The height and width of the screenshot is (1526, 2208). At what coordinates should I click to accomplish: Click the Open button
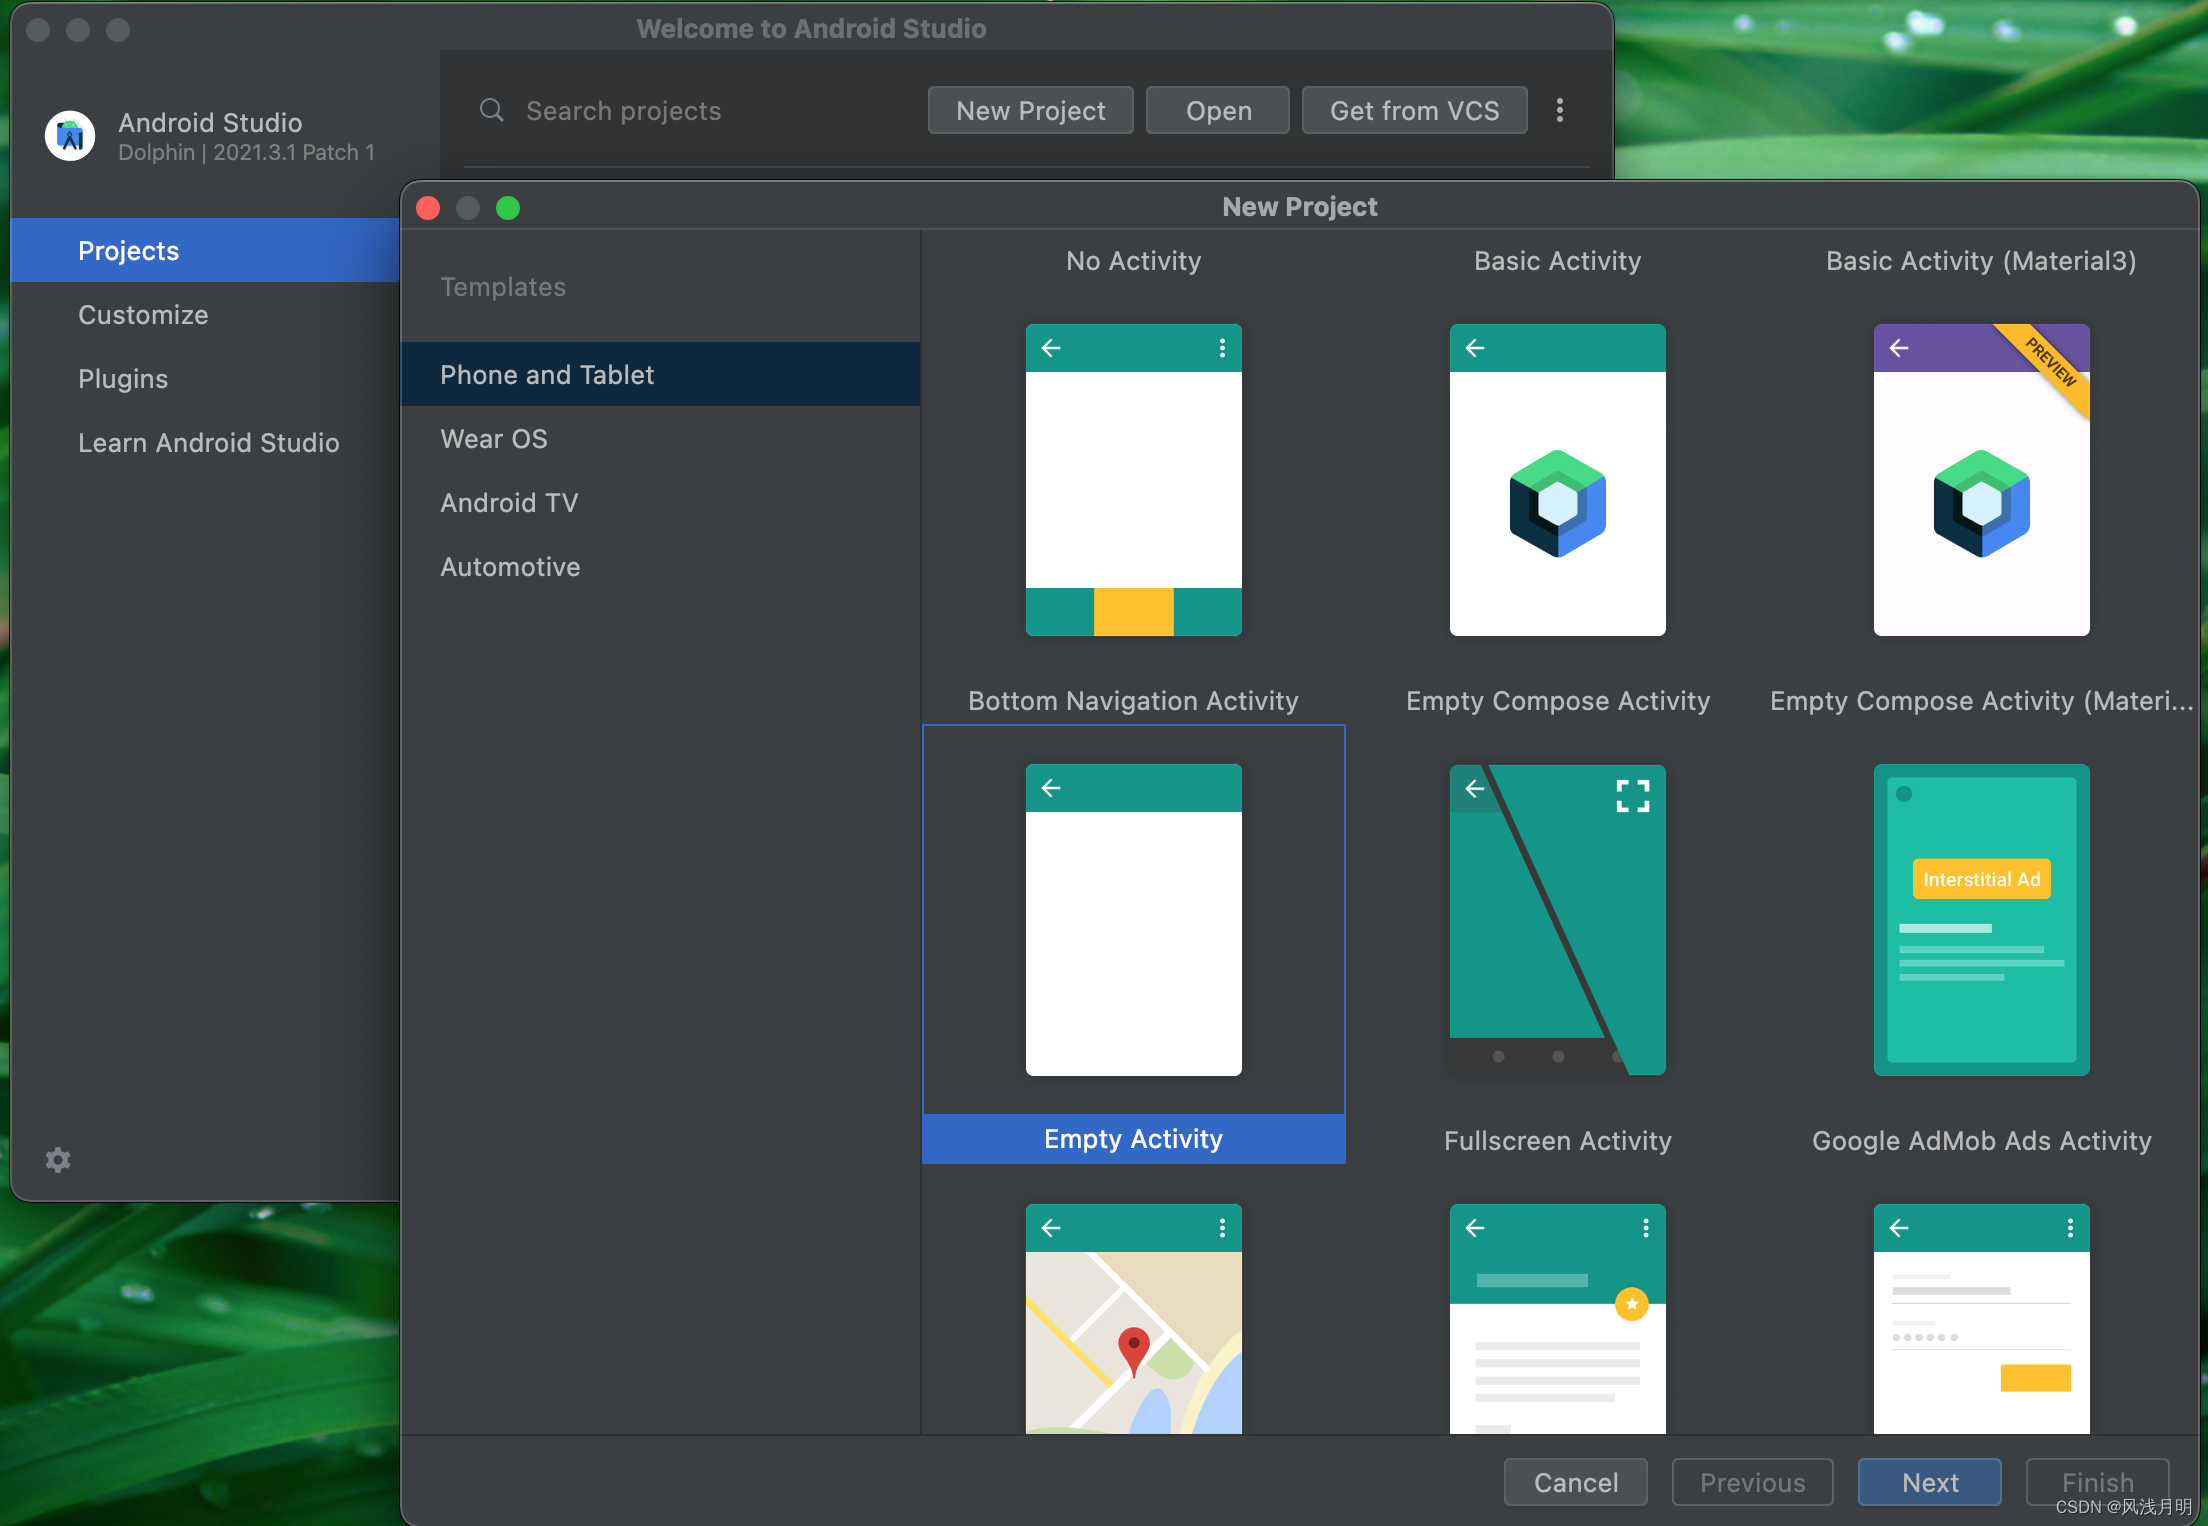click(x=1218, y=110)
